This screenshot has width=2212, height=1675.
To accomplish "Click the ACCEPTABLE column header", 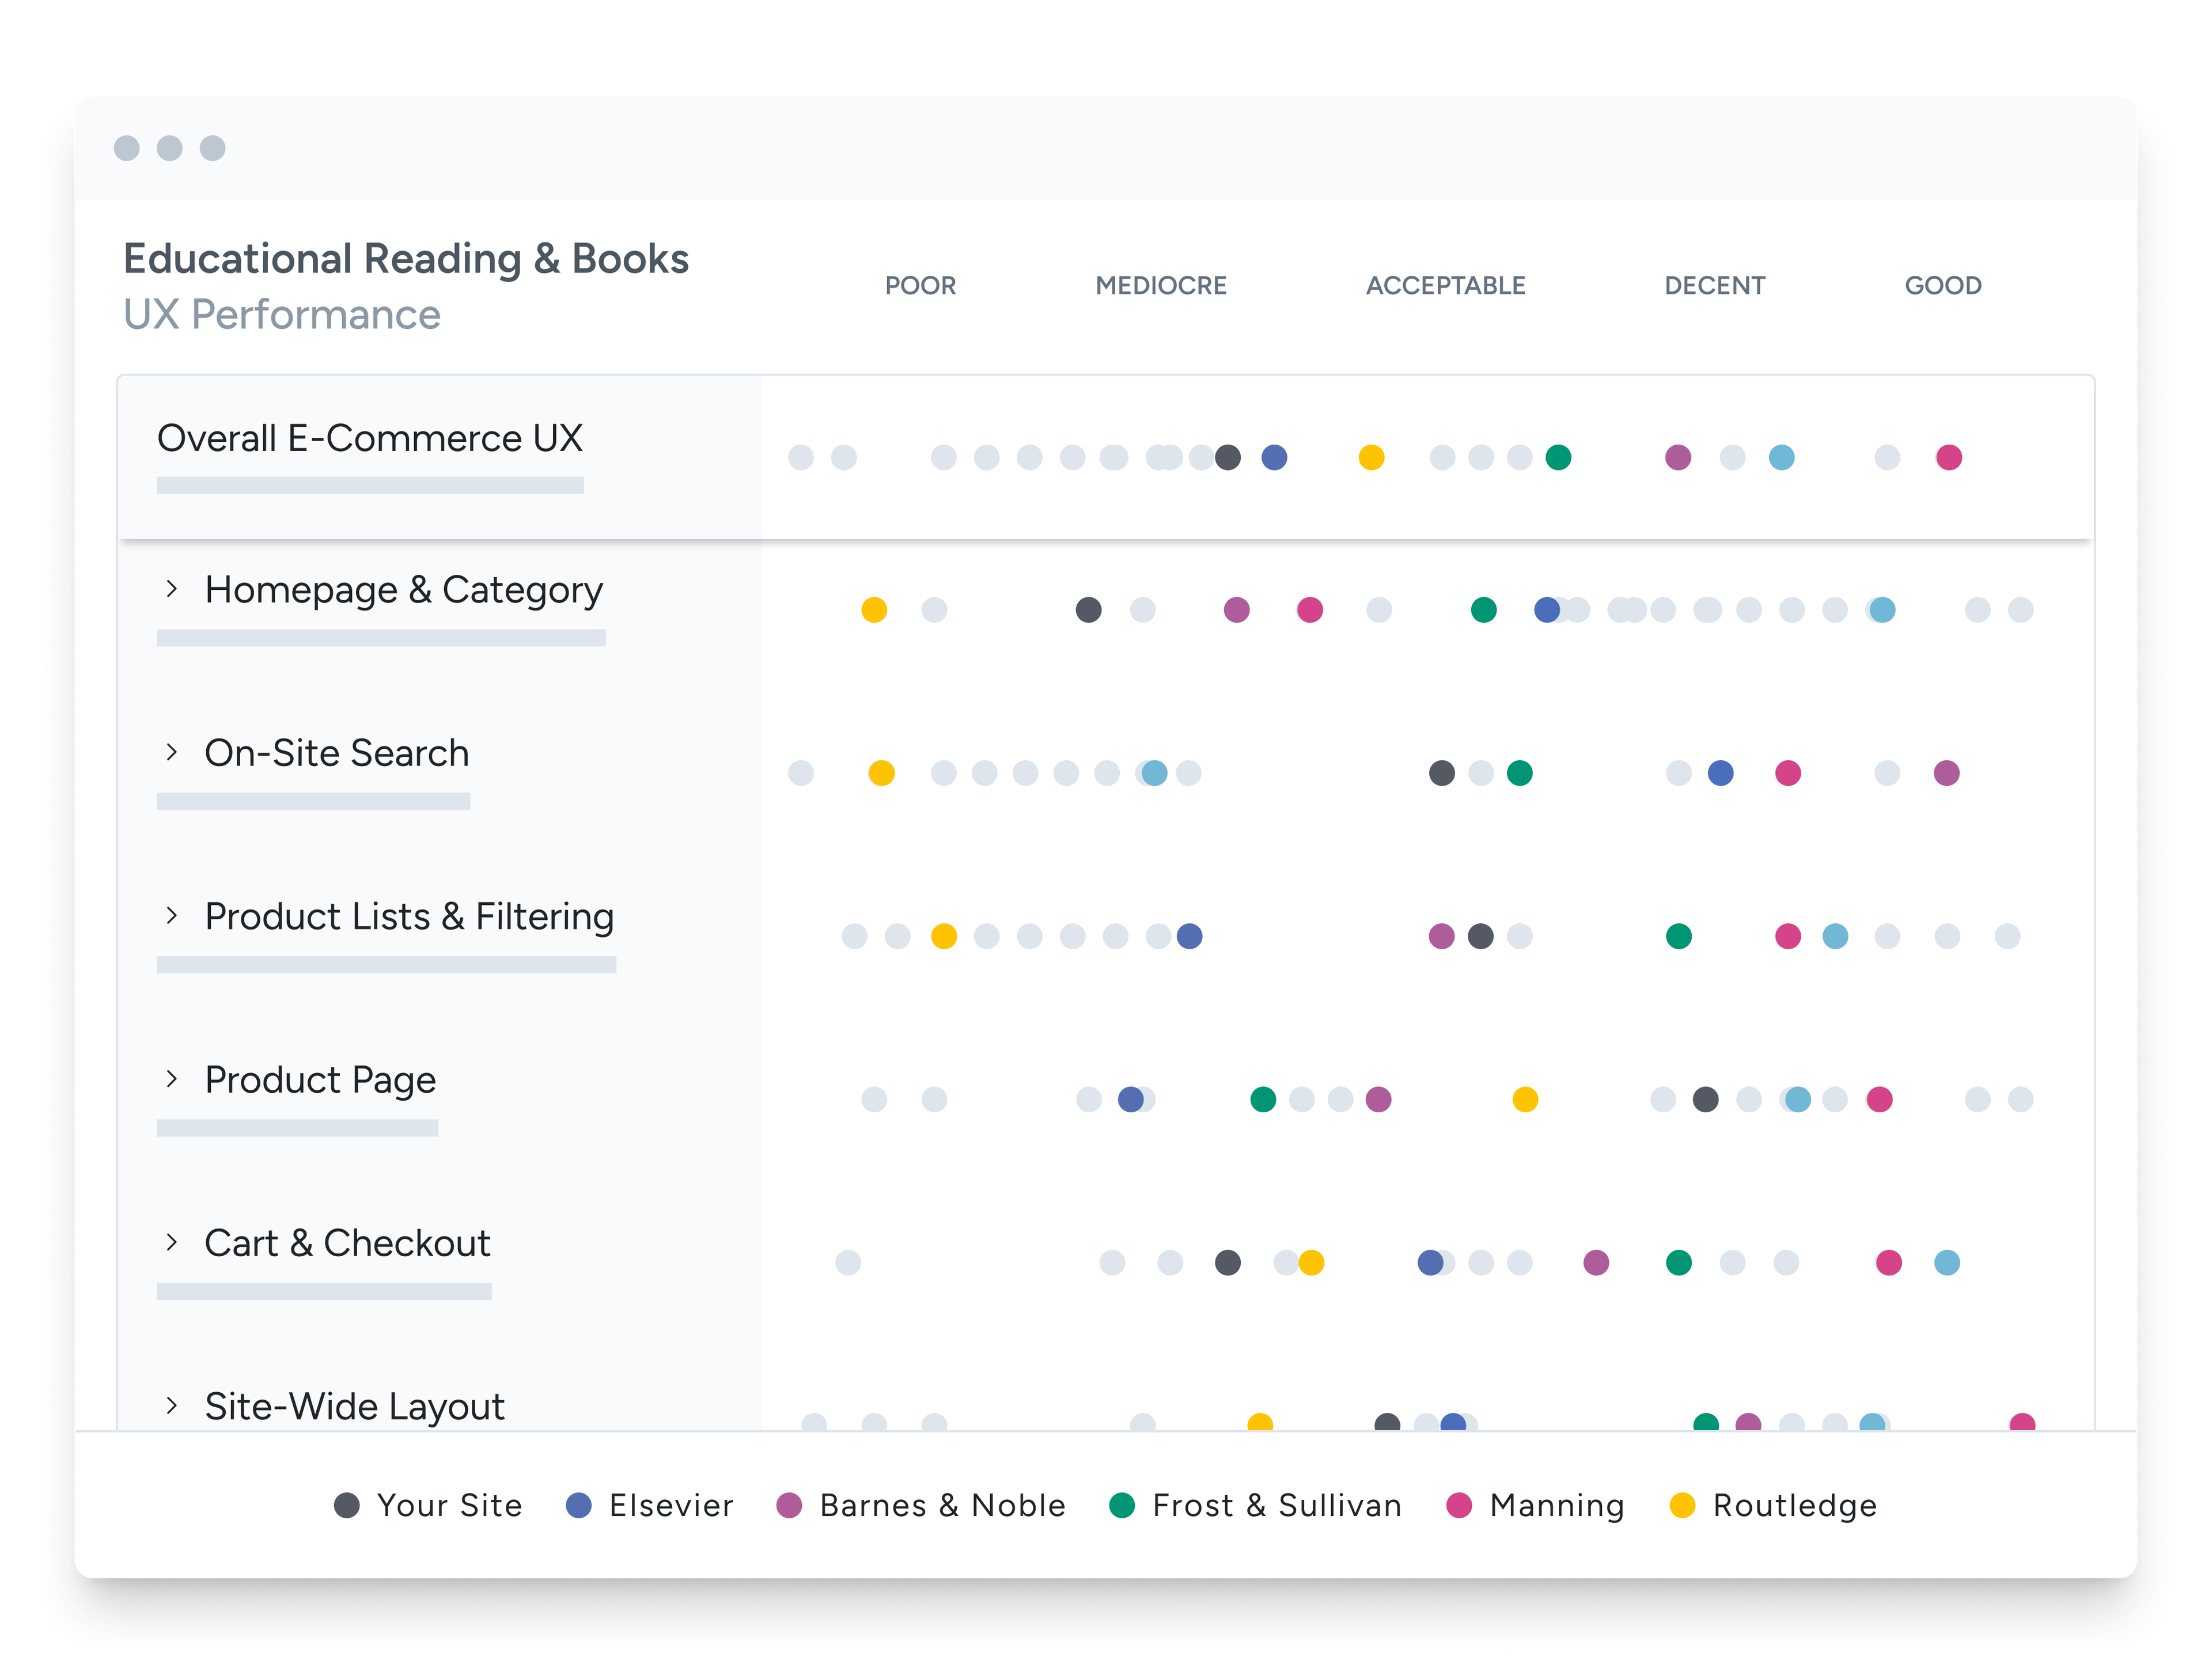I will [1445, 286].
